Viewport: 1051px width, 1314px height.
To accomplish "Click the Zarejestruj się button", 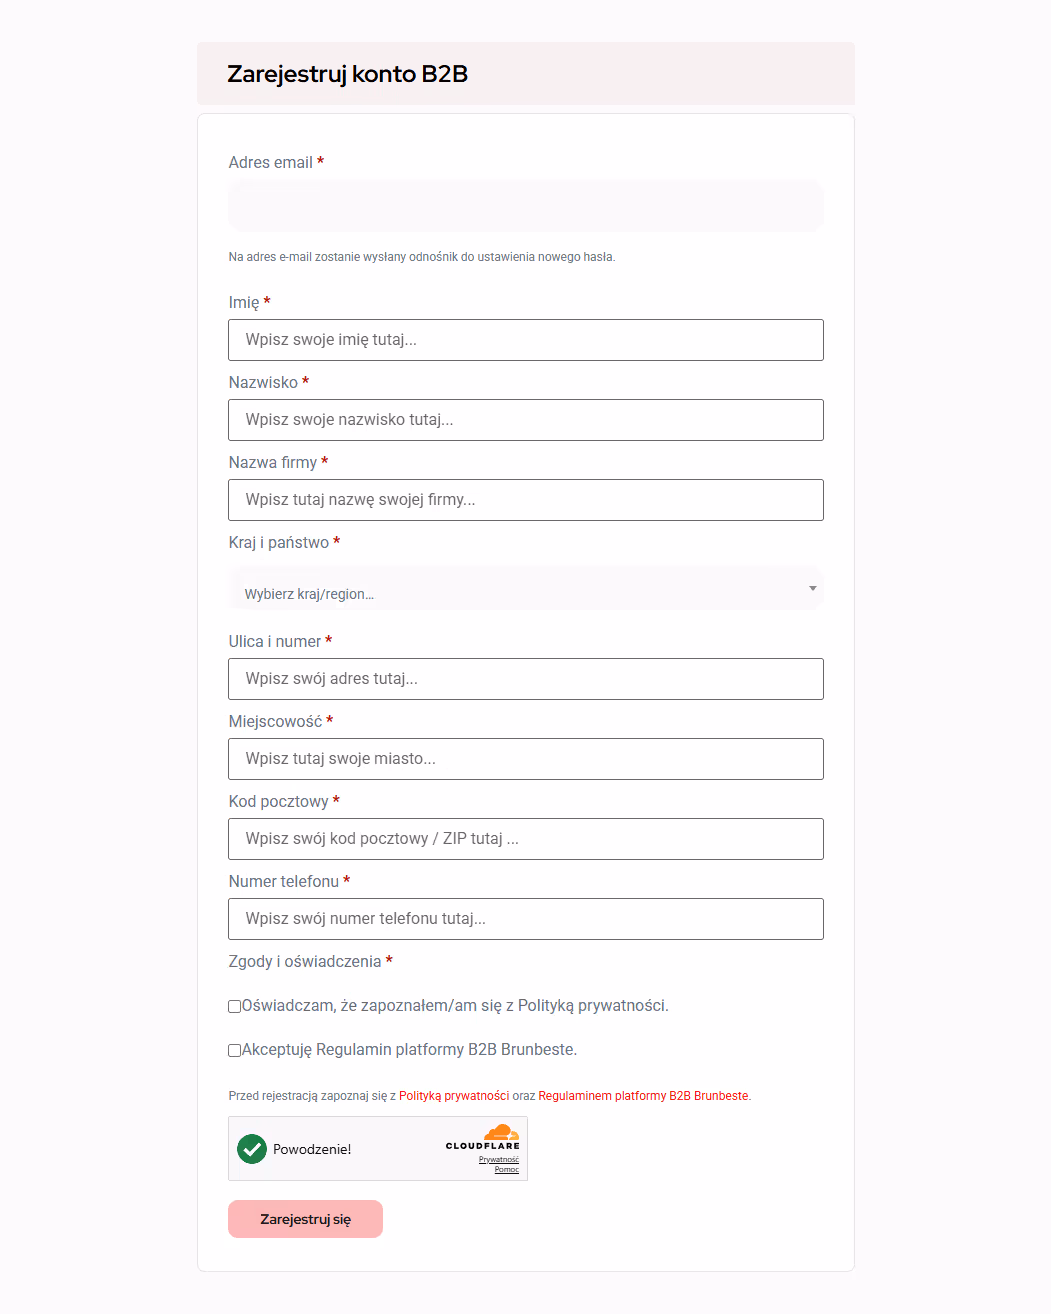I will [x=305, y=1219].
